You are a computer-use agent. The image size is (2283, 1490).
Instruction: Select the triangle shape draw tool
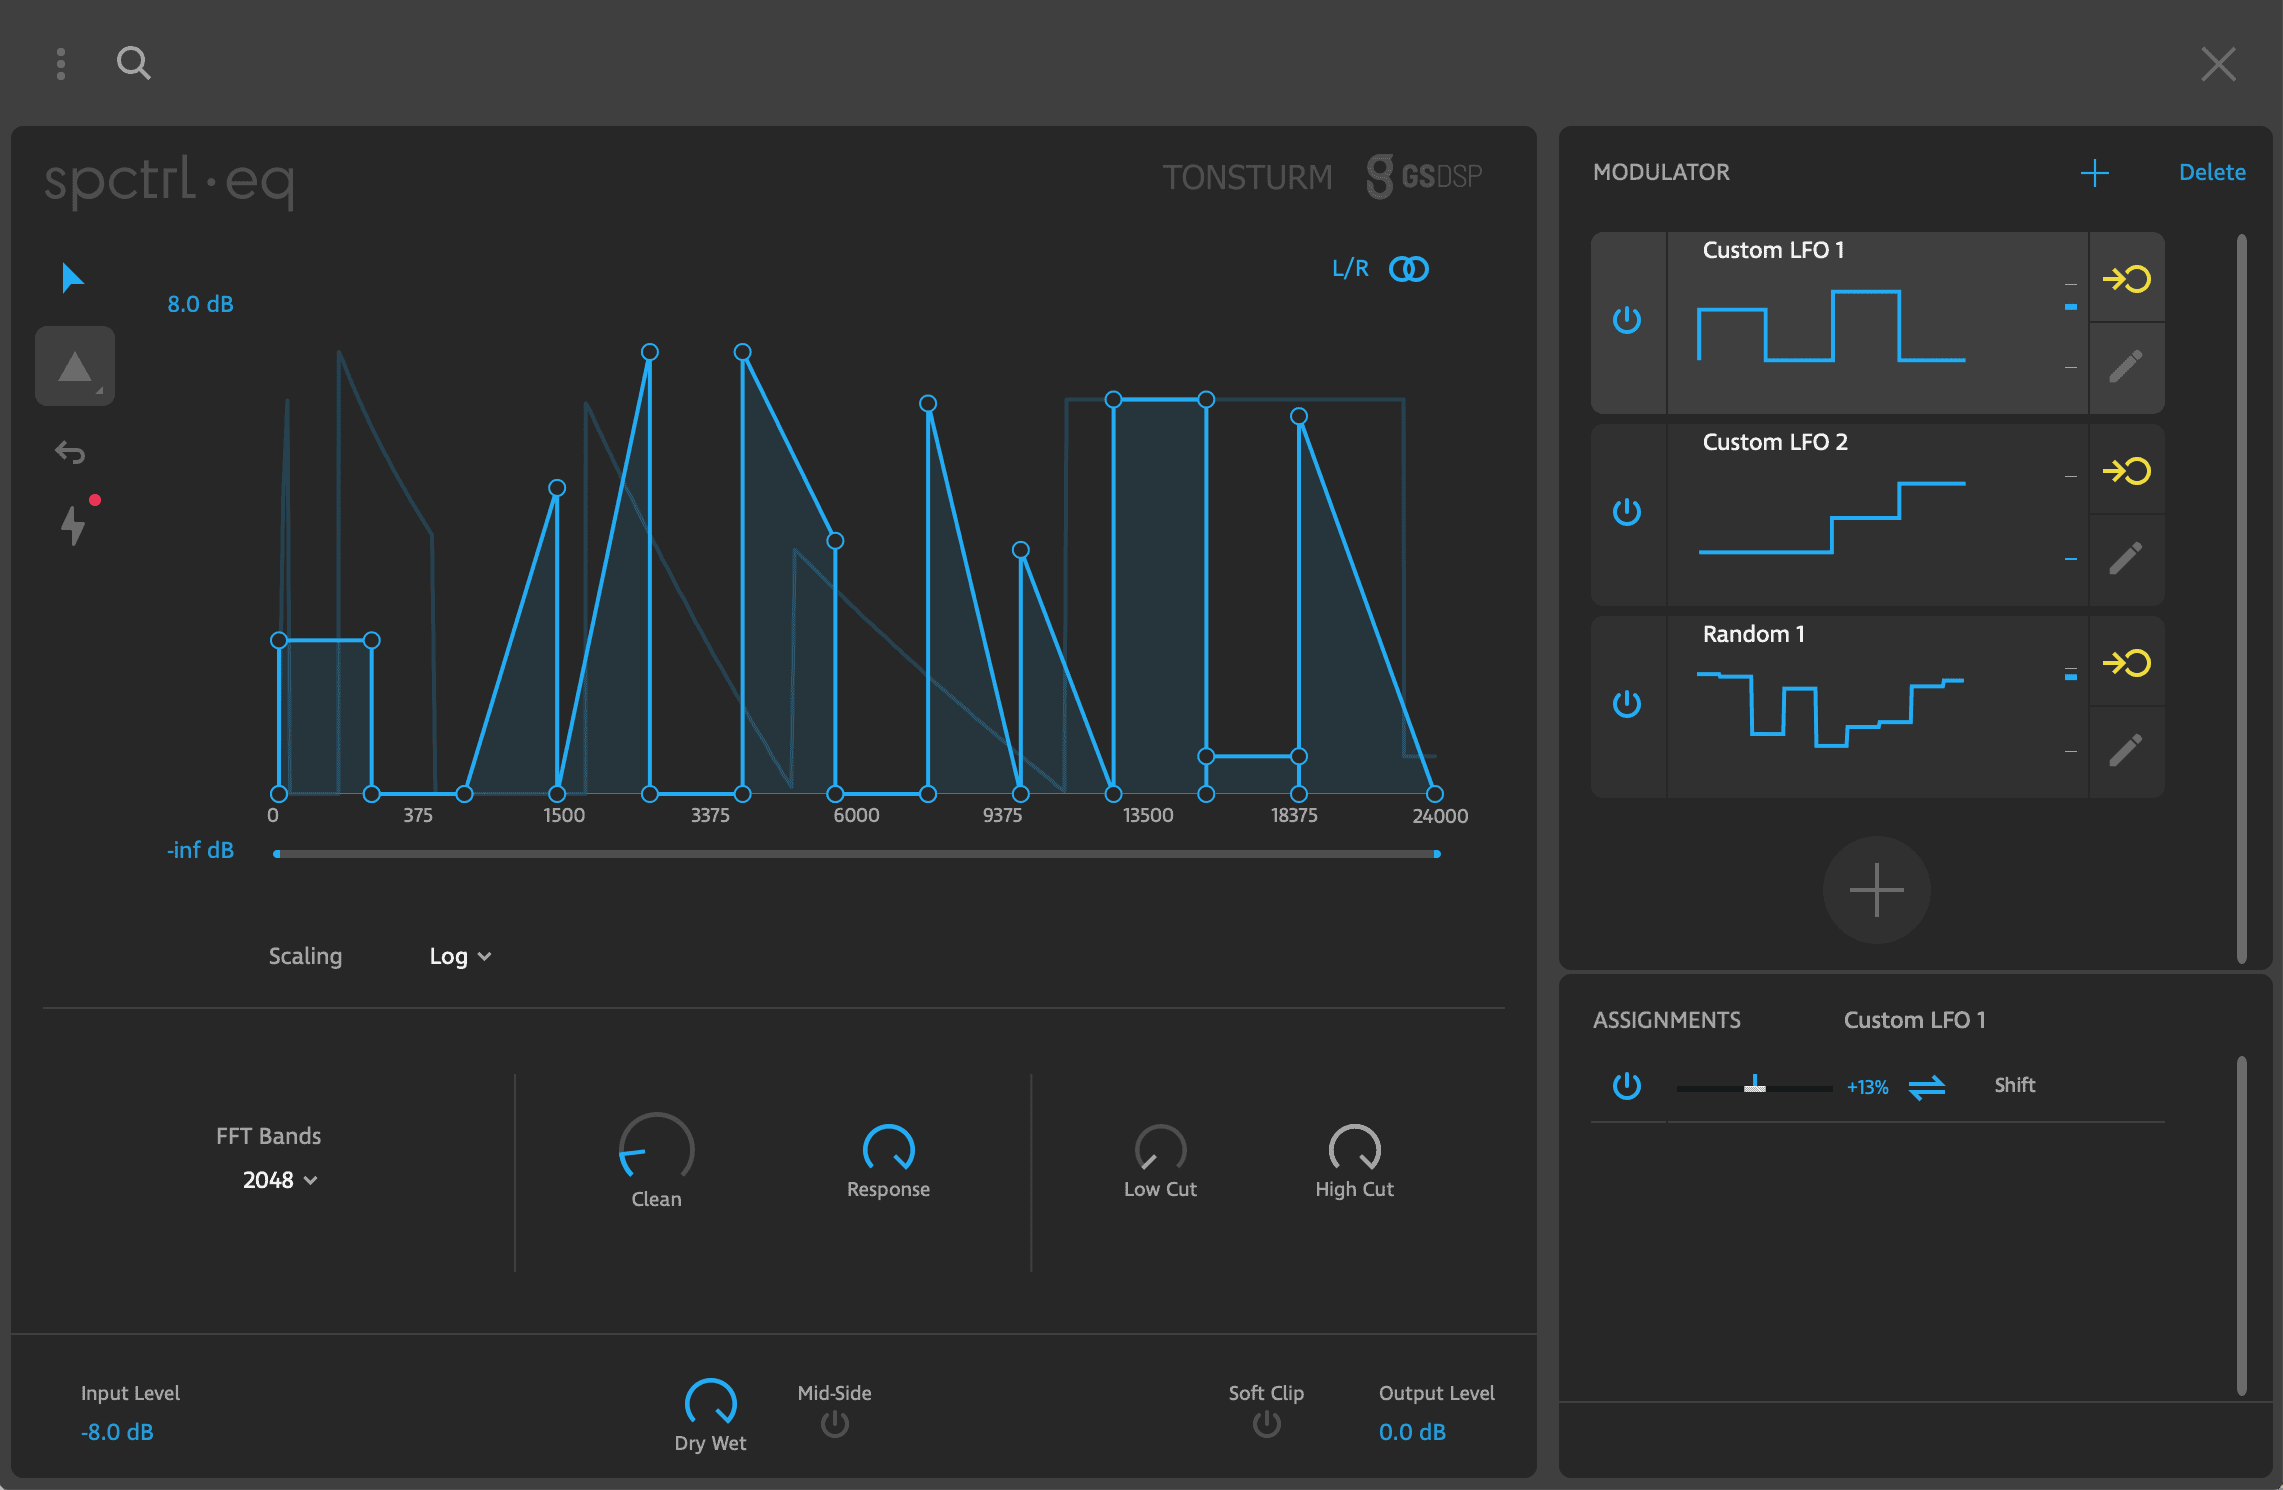75,366
